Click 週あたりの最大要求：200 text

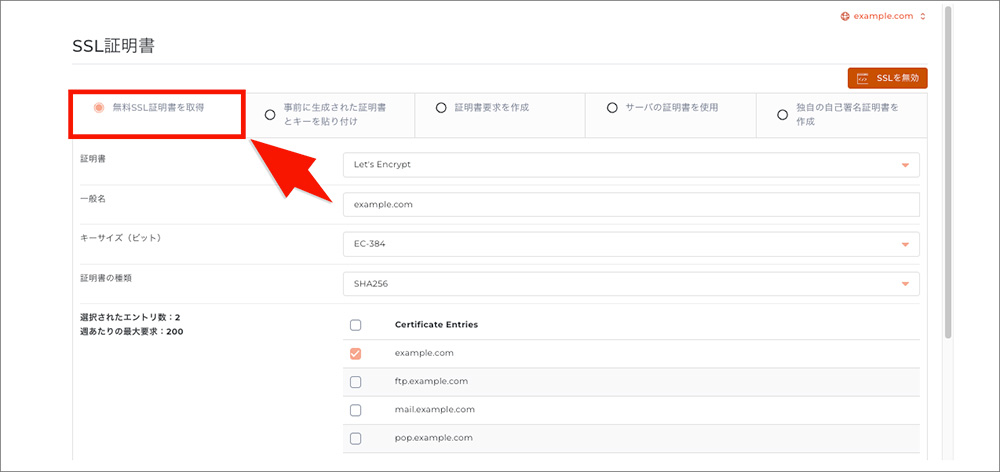click(x=132, y=332)
